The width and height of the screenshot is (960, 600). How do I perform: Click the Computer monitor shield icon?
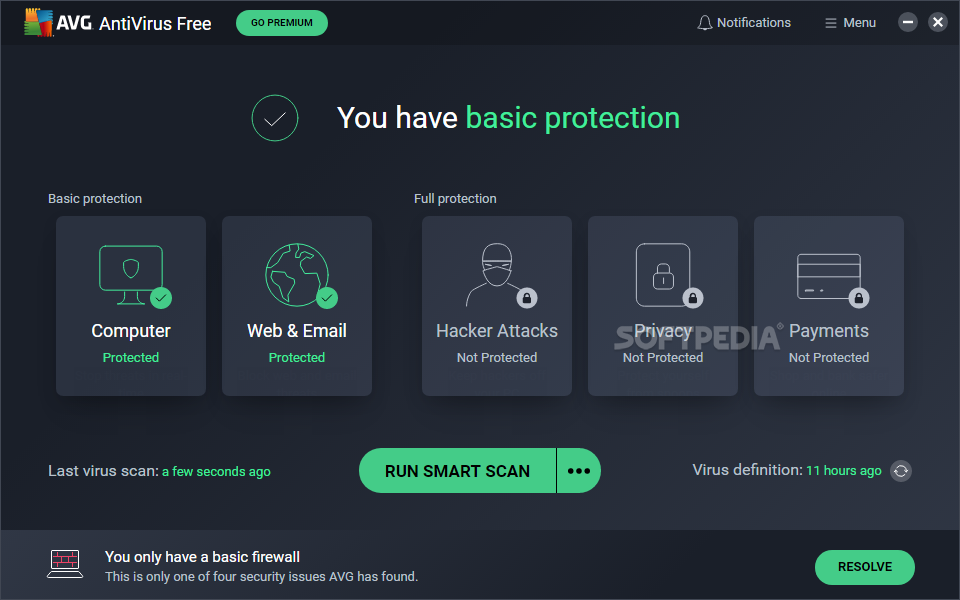click(x=131, y=274)
